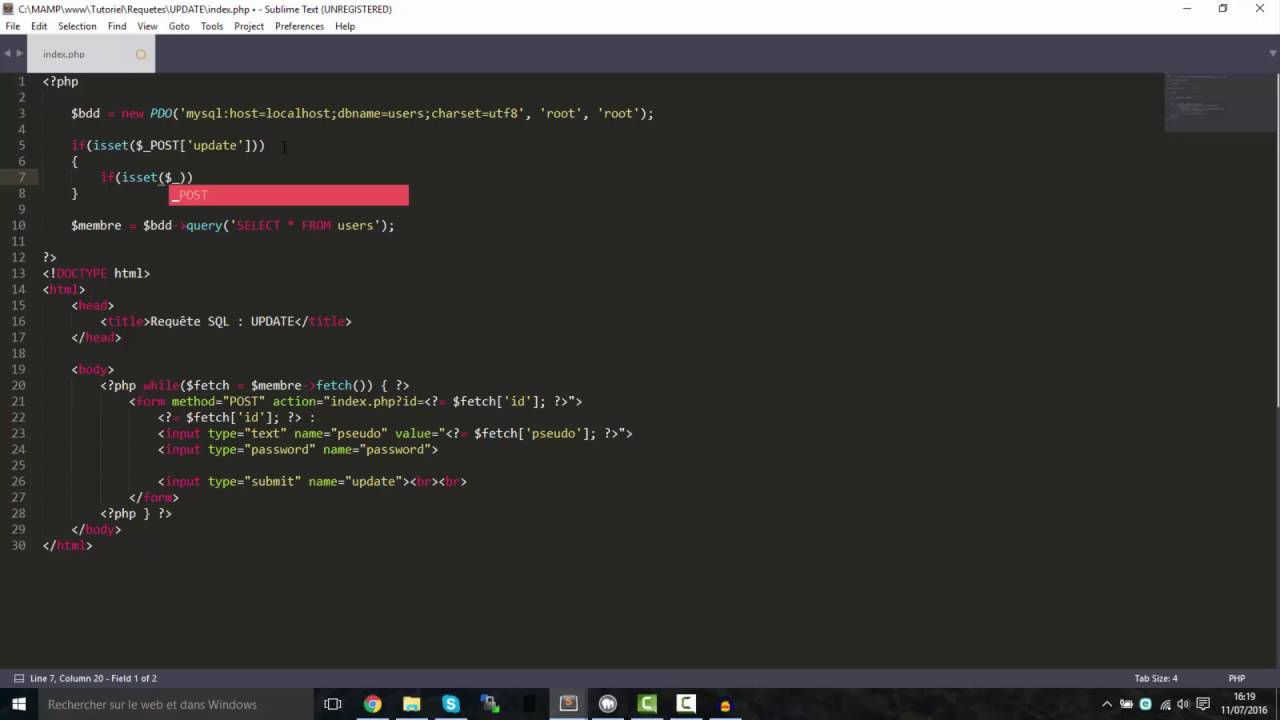
Task: Open white Camtasia Recorder taskbar icon
Action: coord(686,704)
